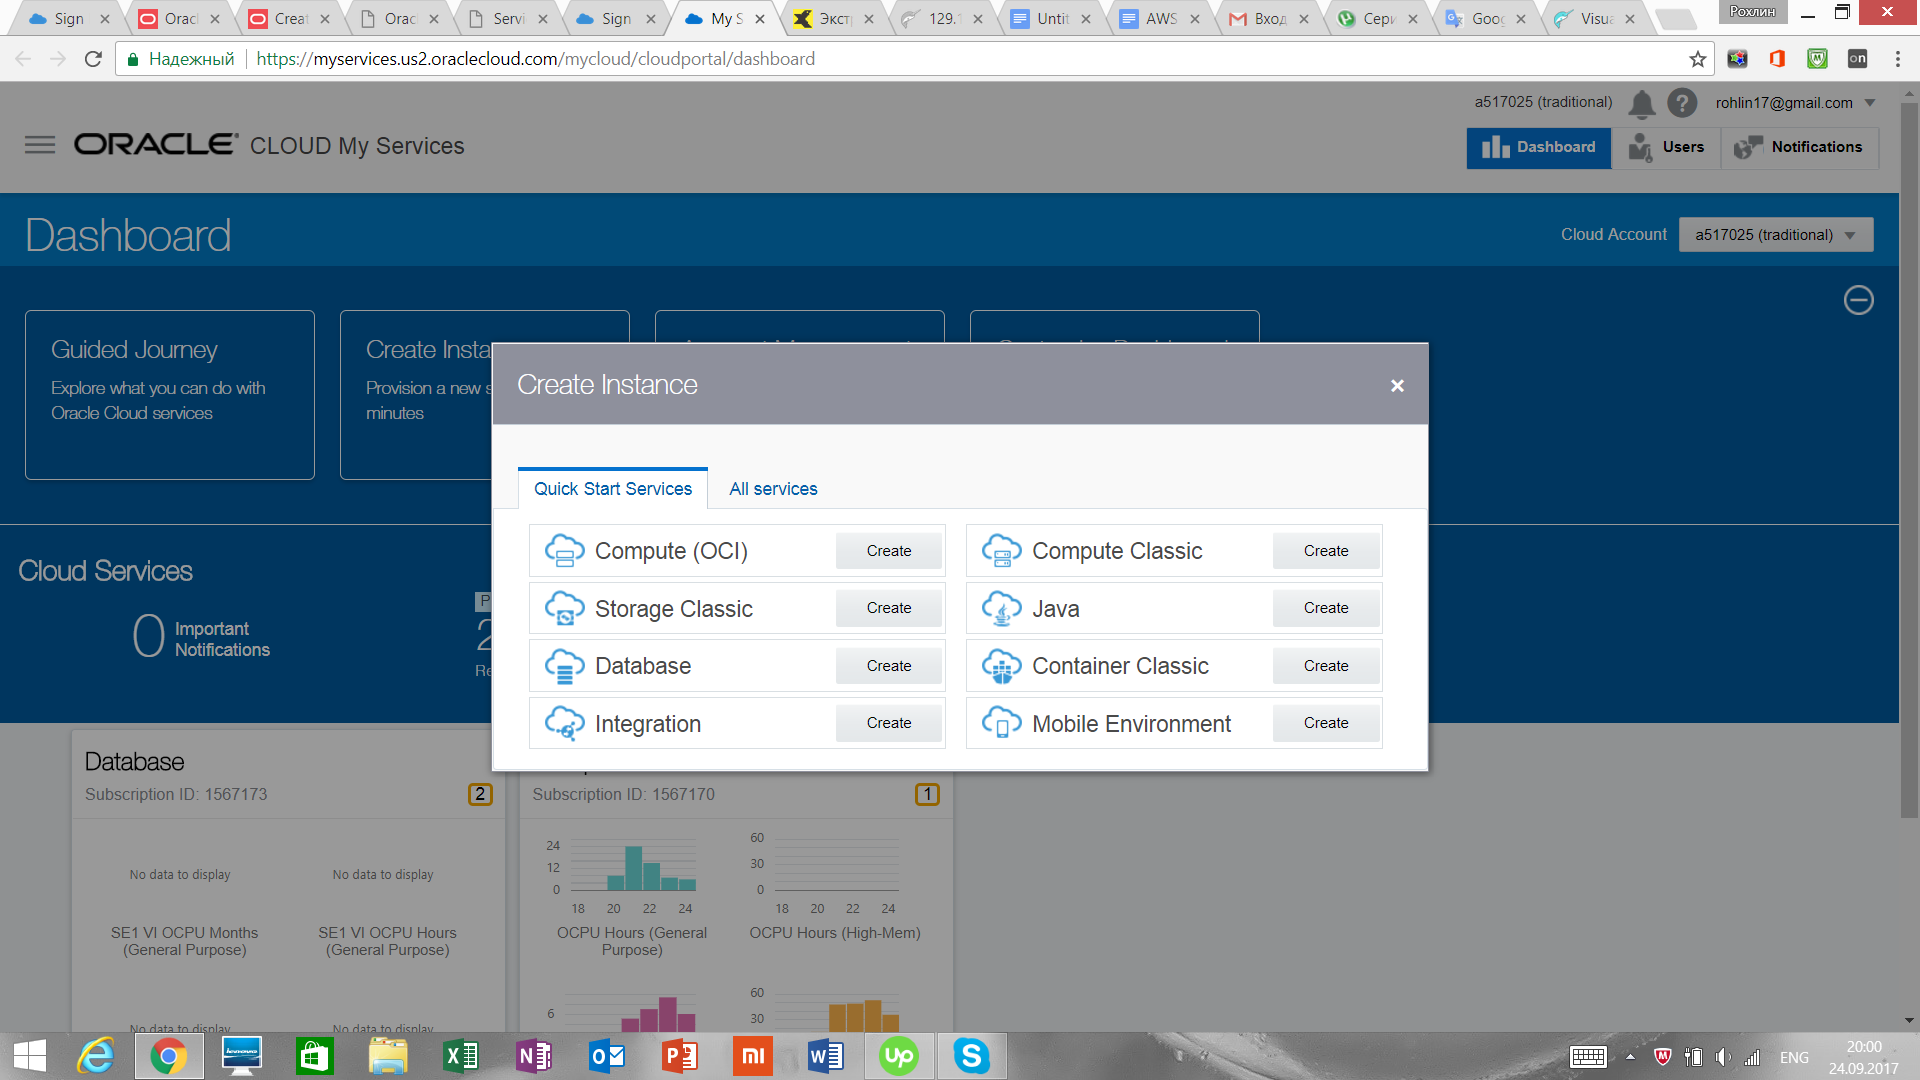This screenshot has height=1080, width=1920.
Task: Switch to the All services tab
Action: (773, 489)
